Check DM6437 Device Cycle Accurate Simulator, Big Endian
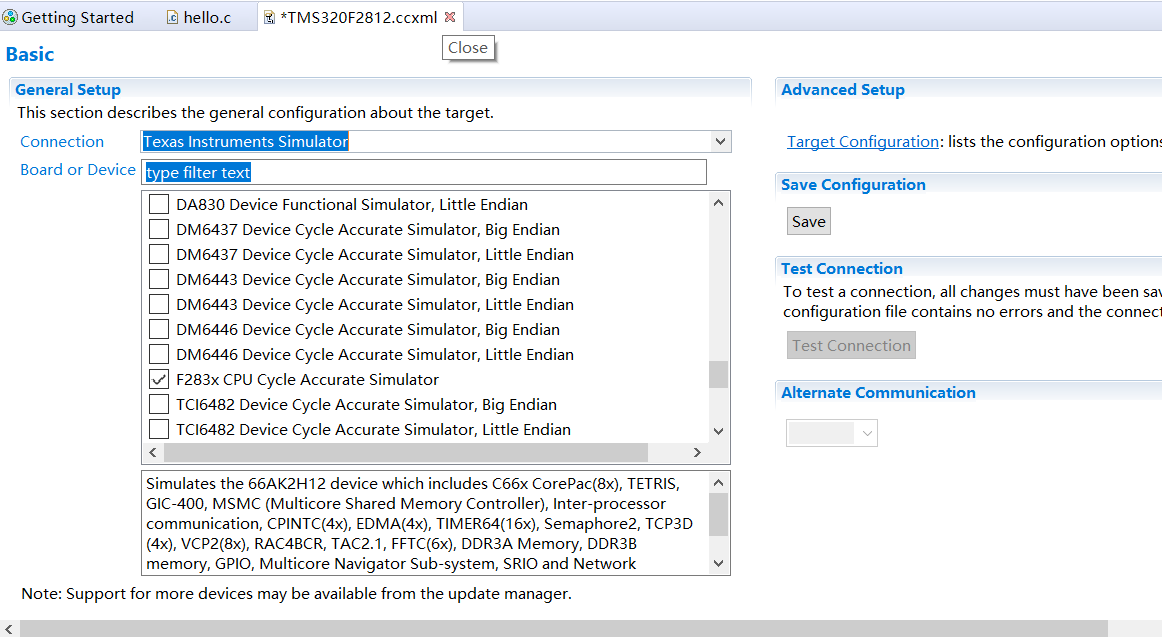Screen dimensions: 1162x637 pyautogui.click(x=159, y=230)
